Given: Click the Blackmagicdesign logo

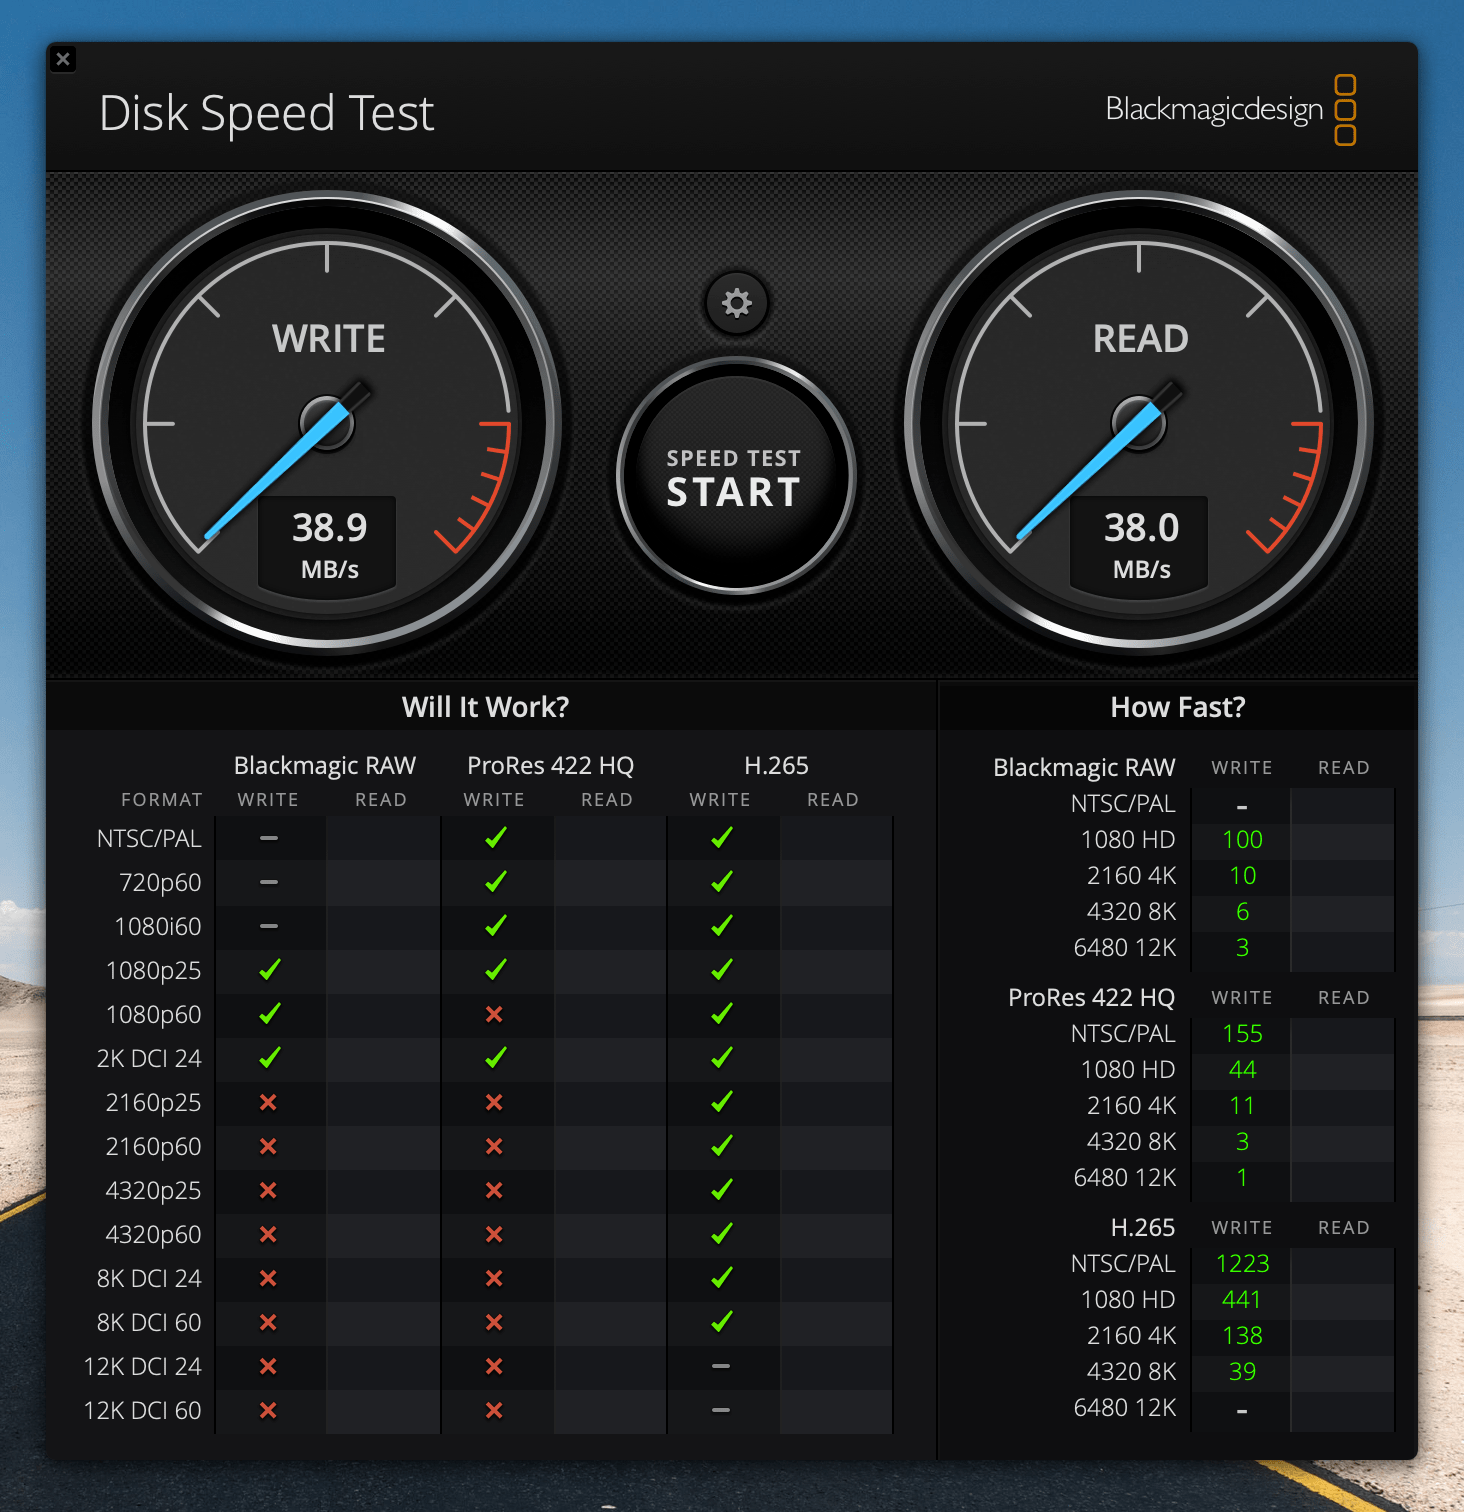Looking at the screenshot, I should coord(1230,109).
